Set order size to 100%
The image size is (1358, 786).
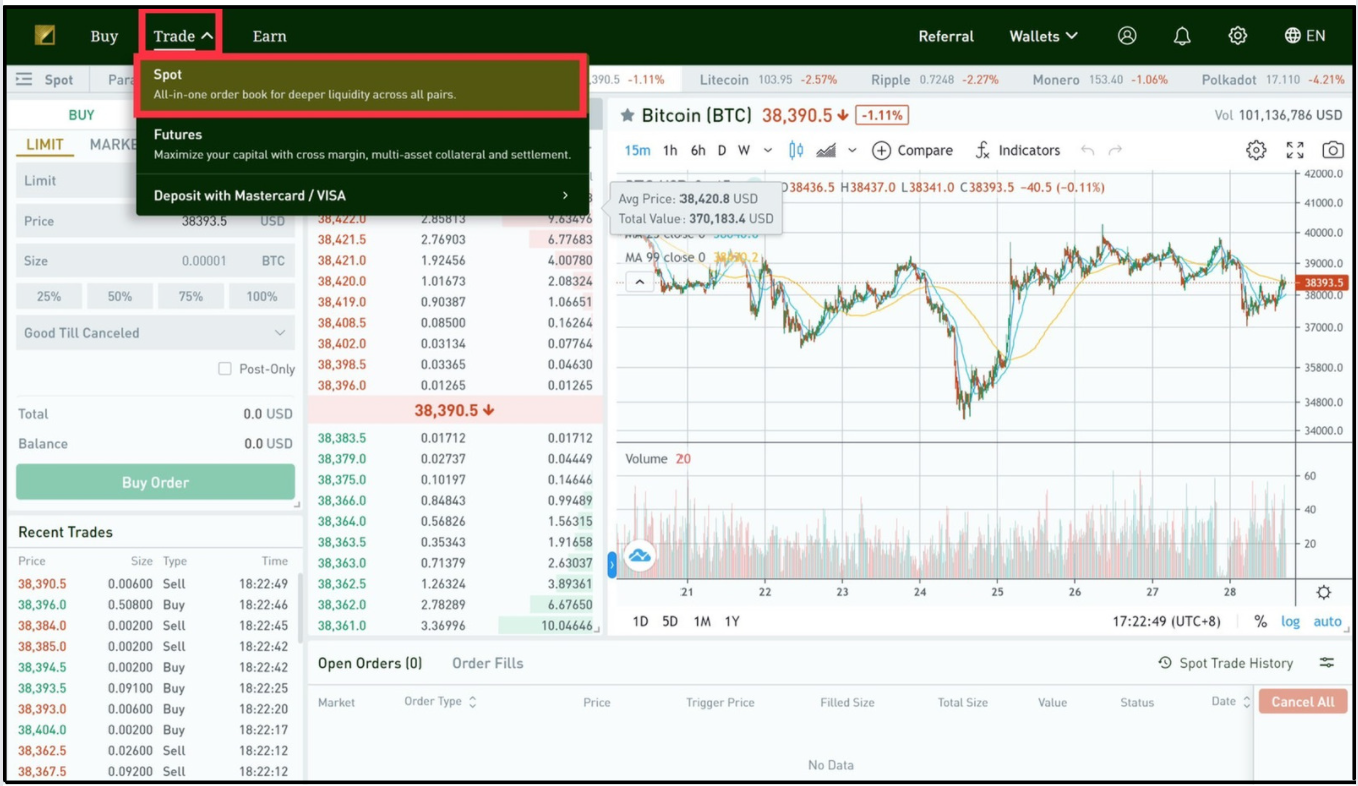pos(262,296)
